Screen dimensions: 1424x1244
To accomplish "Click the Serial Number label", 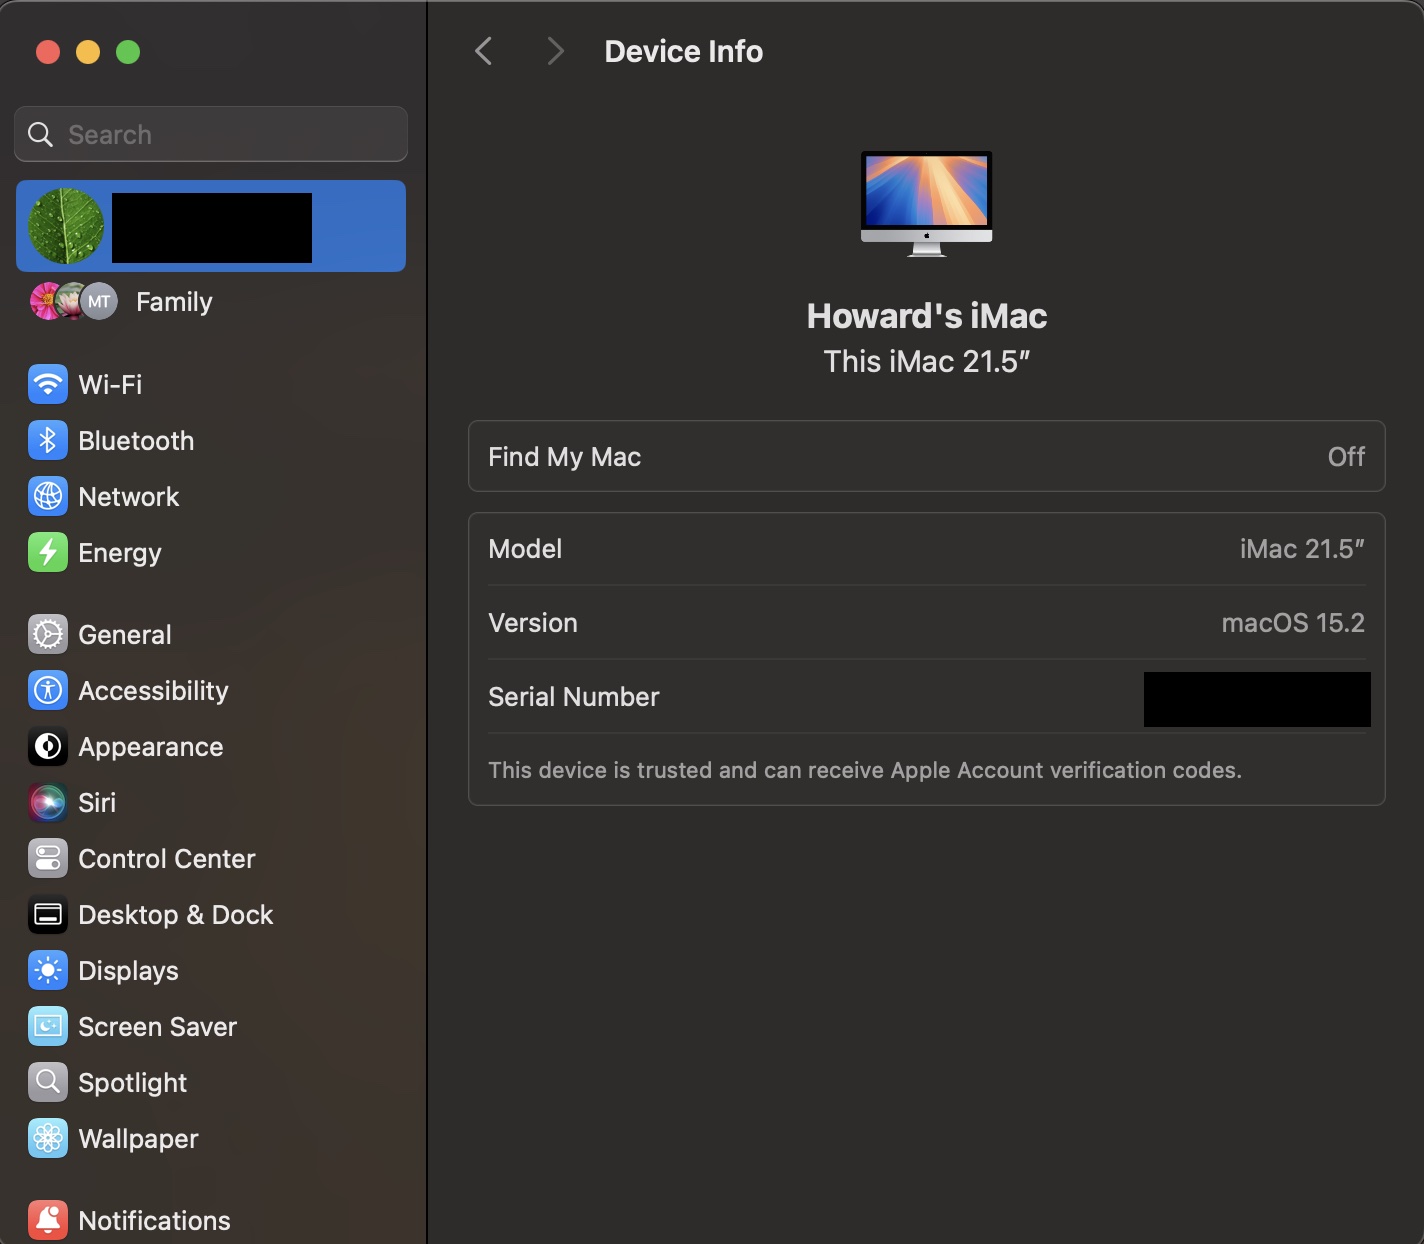I will (x=574, y=696).
